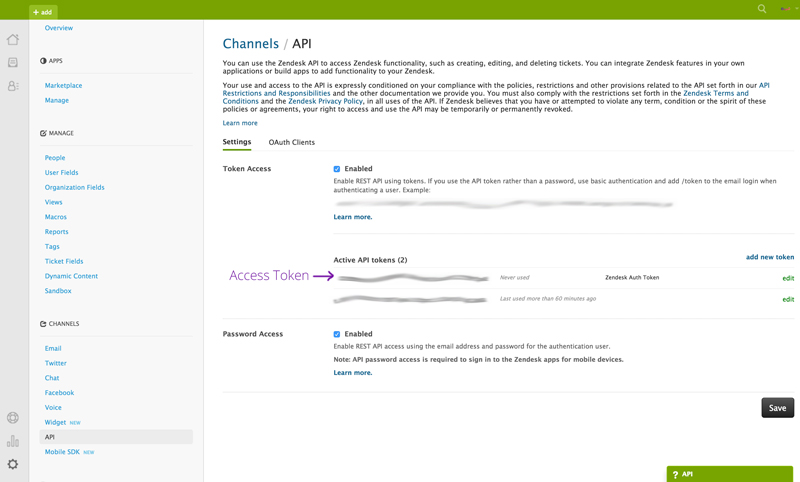
Task: Open the API help widget
Action: [730, 474]
